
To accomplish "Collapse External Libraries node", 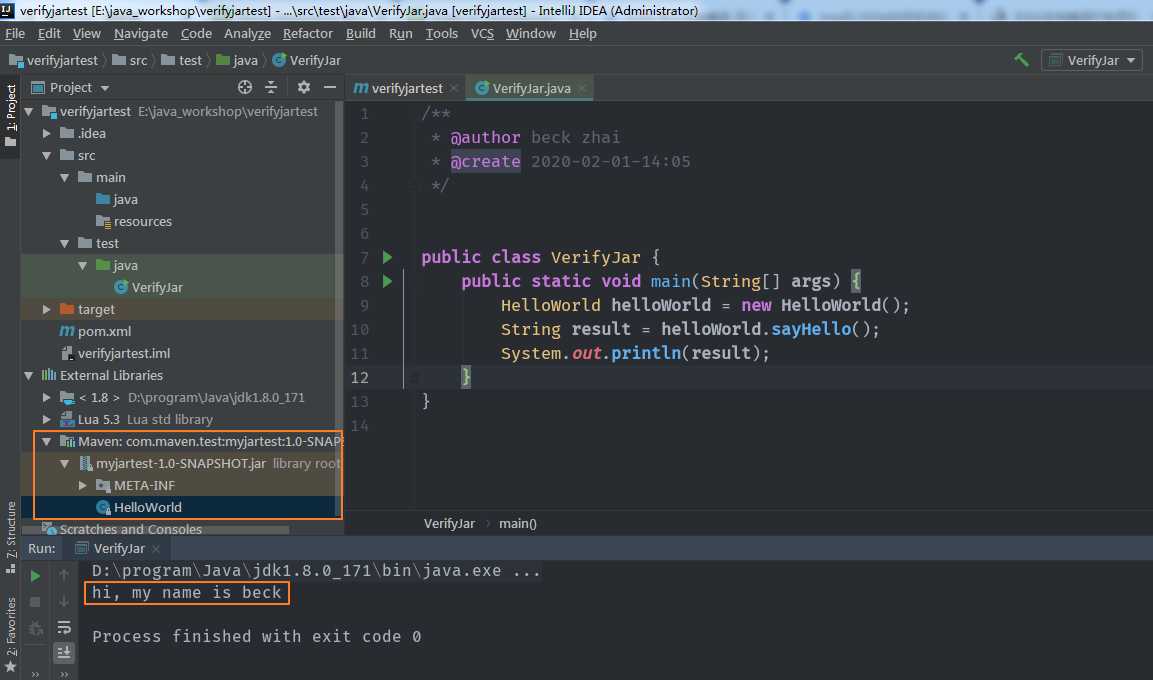I will point(29,376).
